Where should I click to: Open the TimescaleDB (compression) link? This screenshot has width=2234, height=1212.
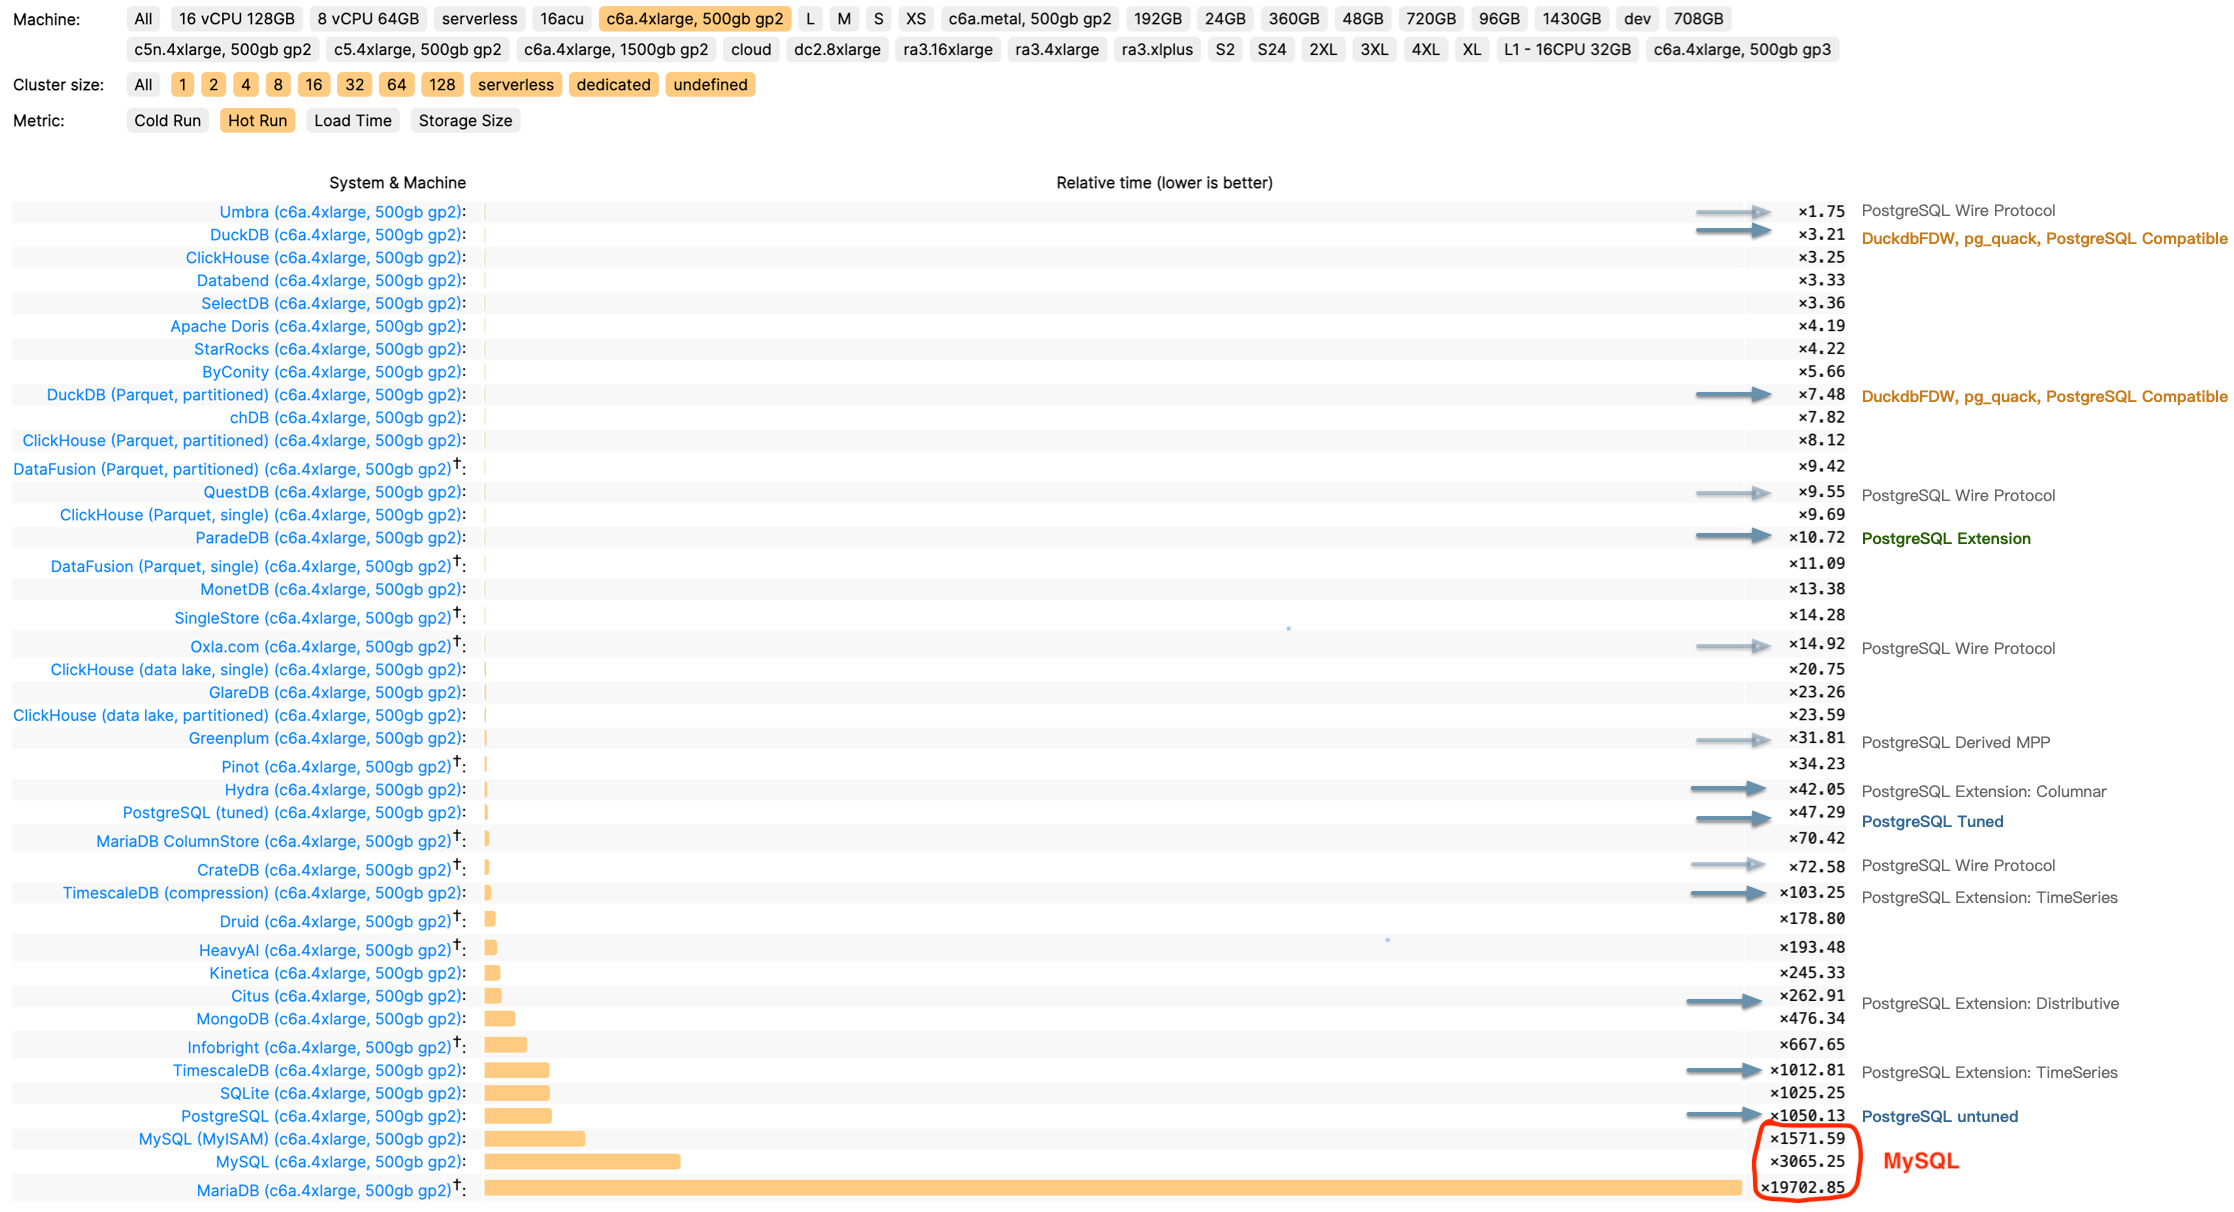(x=262, y=893)
